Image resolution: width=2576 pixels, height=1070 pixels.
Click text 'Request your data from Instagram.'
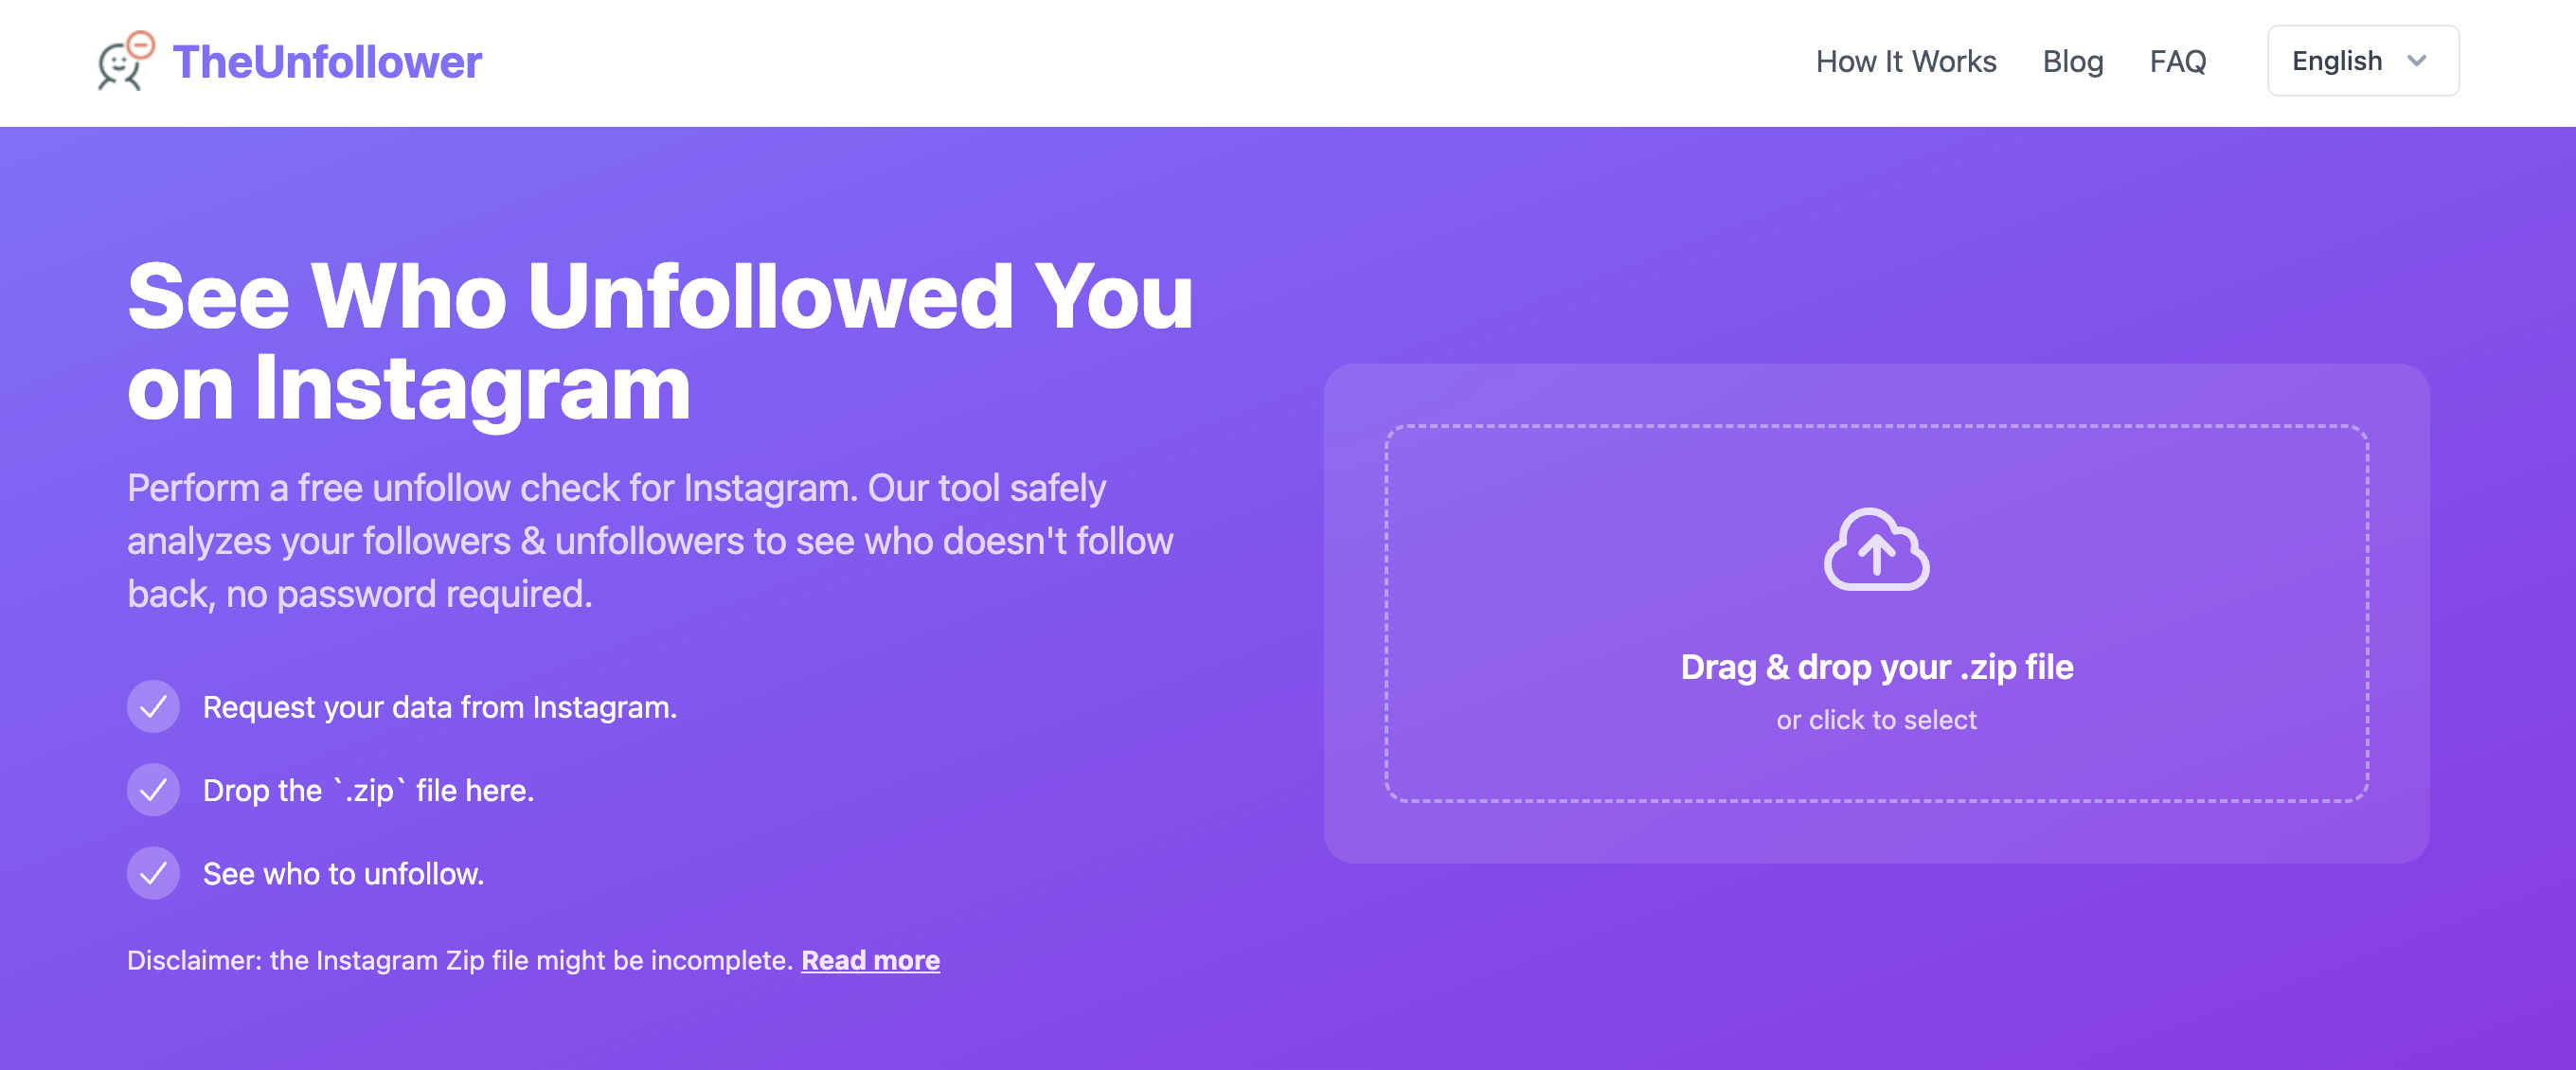[x=440, y=707]
